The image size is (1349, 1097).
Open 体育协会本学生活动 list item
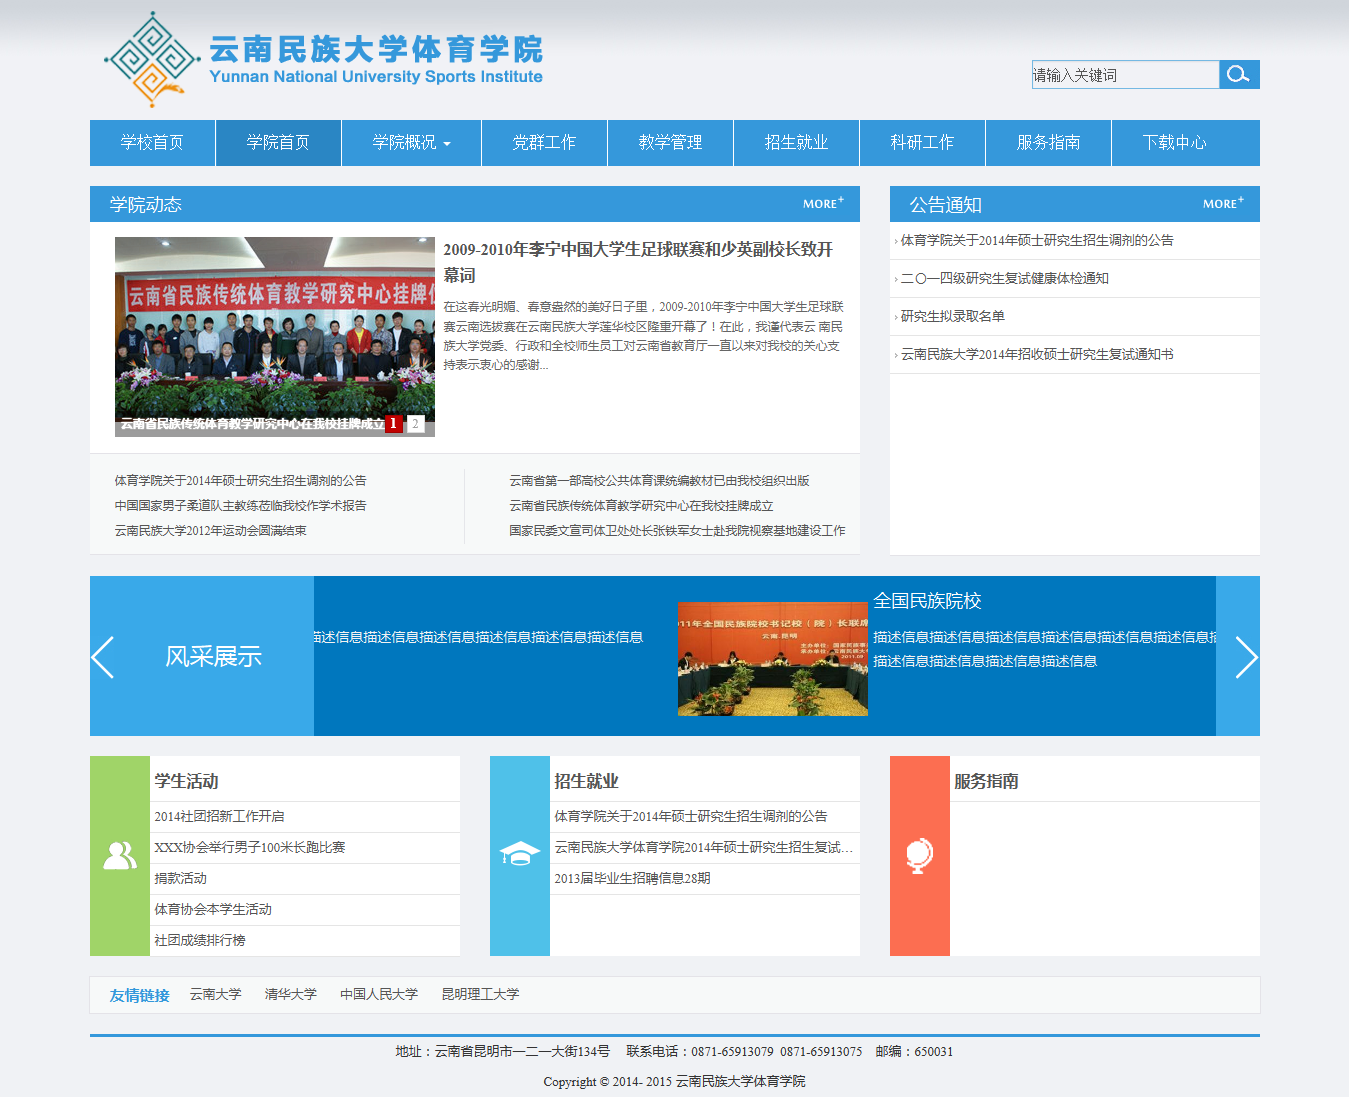[213, 909]
